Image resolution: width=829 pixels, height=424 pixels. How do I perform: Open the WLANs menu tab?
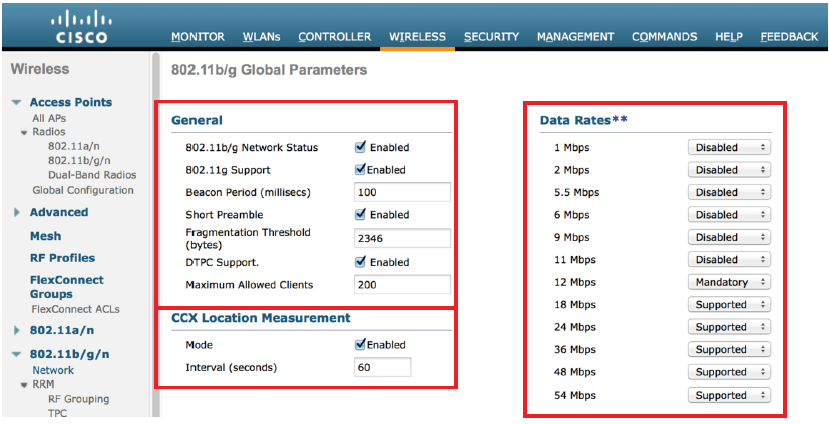(x=261, y=37)
